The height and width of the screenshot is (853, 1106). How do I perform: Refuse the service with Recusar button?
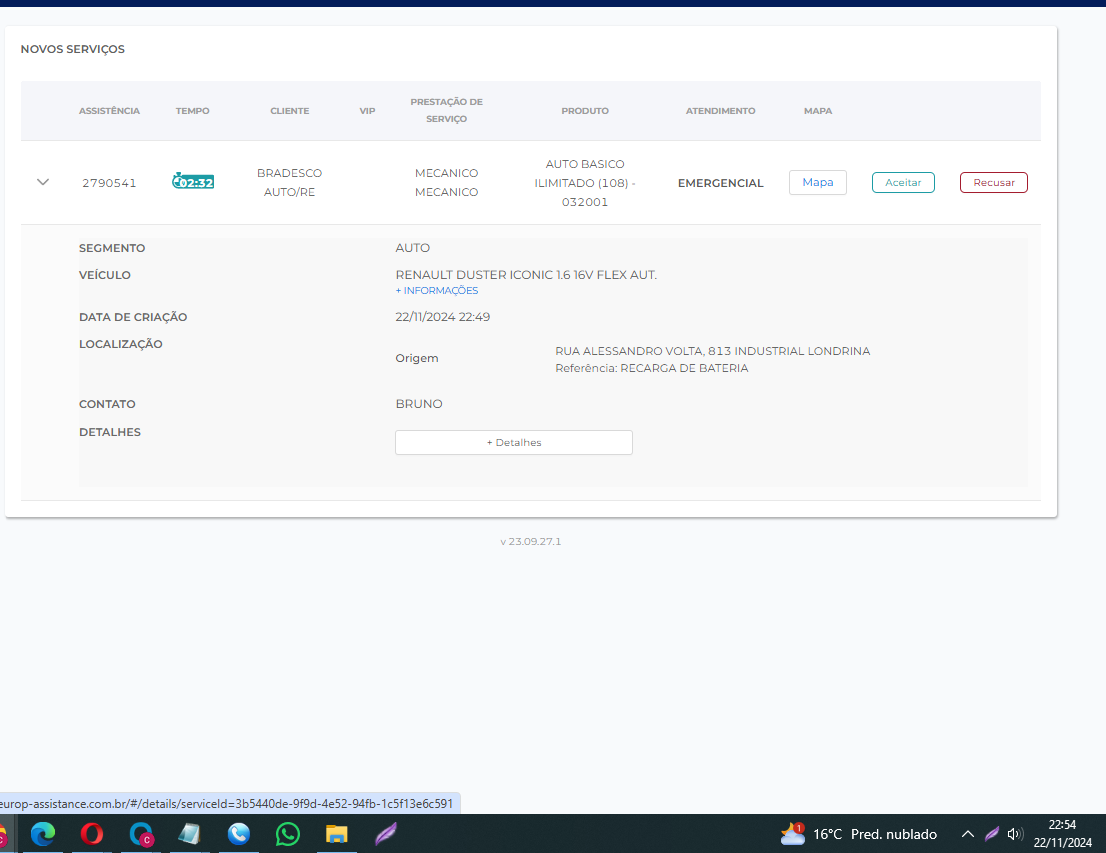(993, 183)
